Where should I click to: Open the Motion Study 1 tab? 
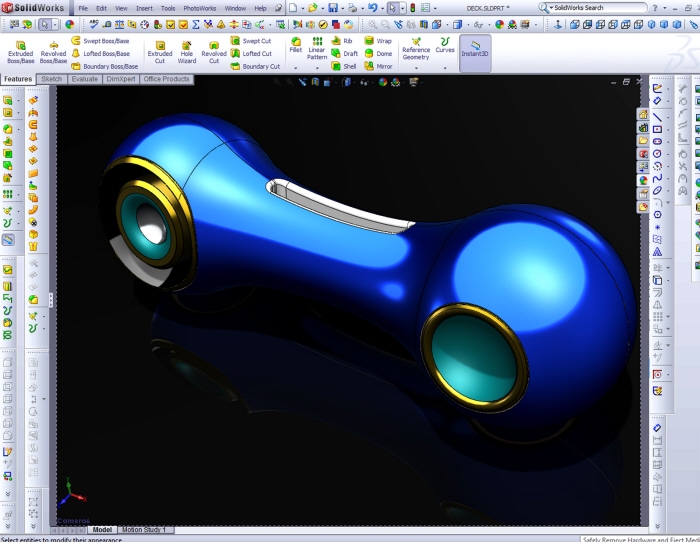[x=145, y=529]
